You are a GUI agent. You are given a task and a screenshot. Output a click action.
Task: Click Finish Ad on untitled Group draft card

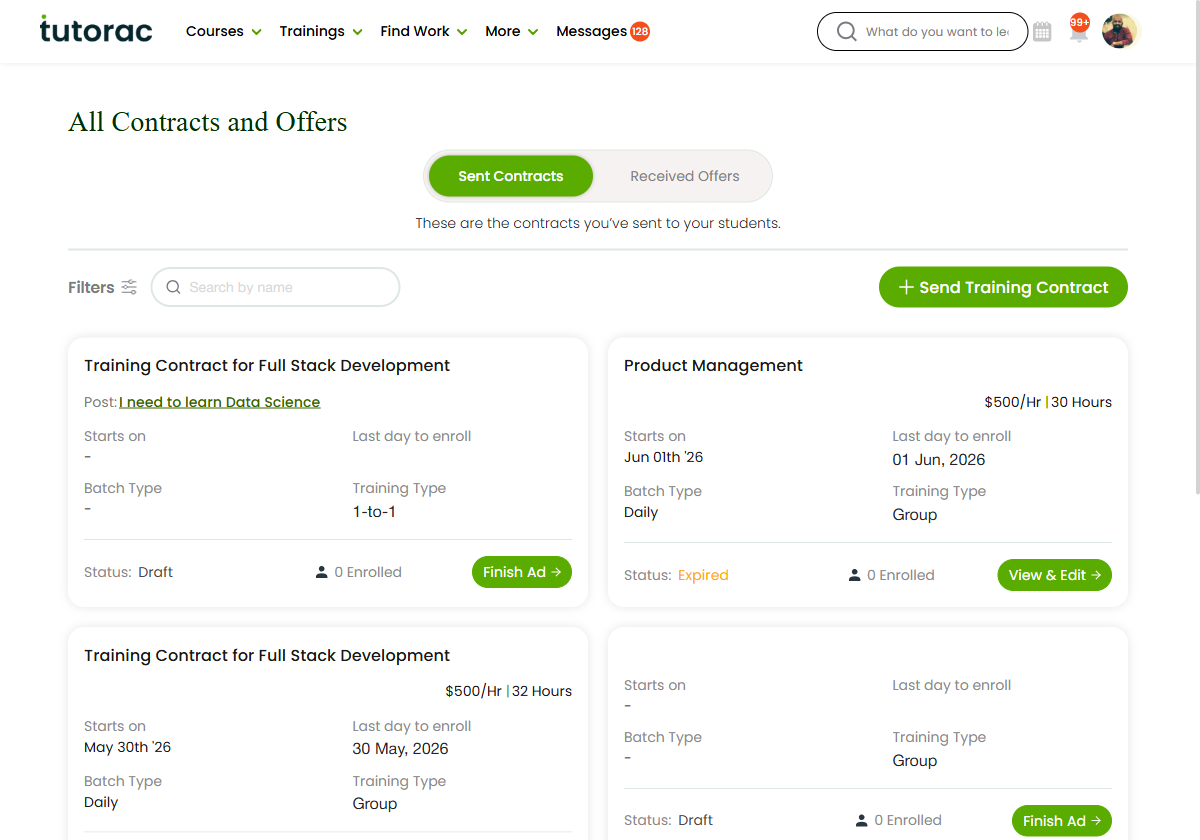[x=1061, y=821]
